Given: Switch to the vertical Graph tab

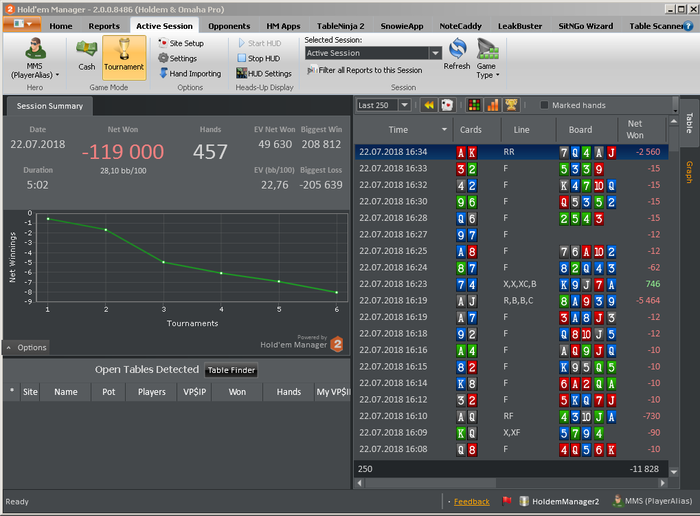Looking at the screenshot, I should tap(689, 172).
